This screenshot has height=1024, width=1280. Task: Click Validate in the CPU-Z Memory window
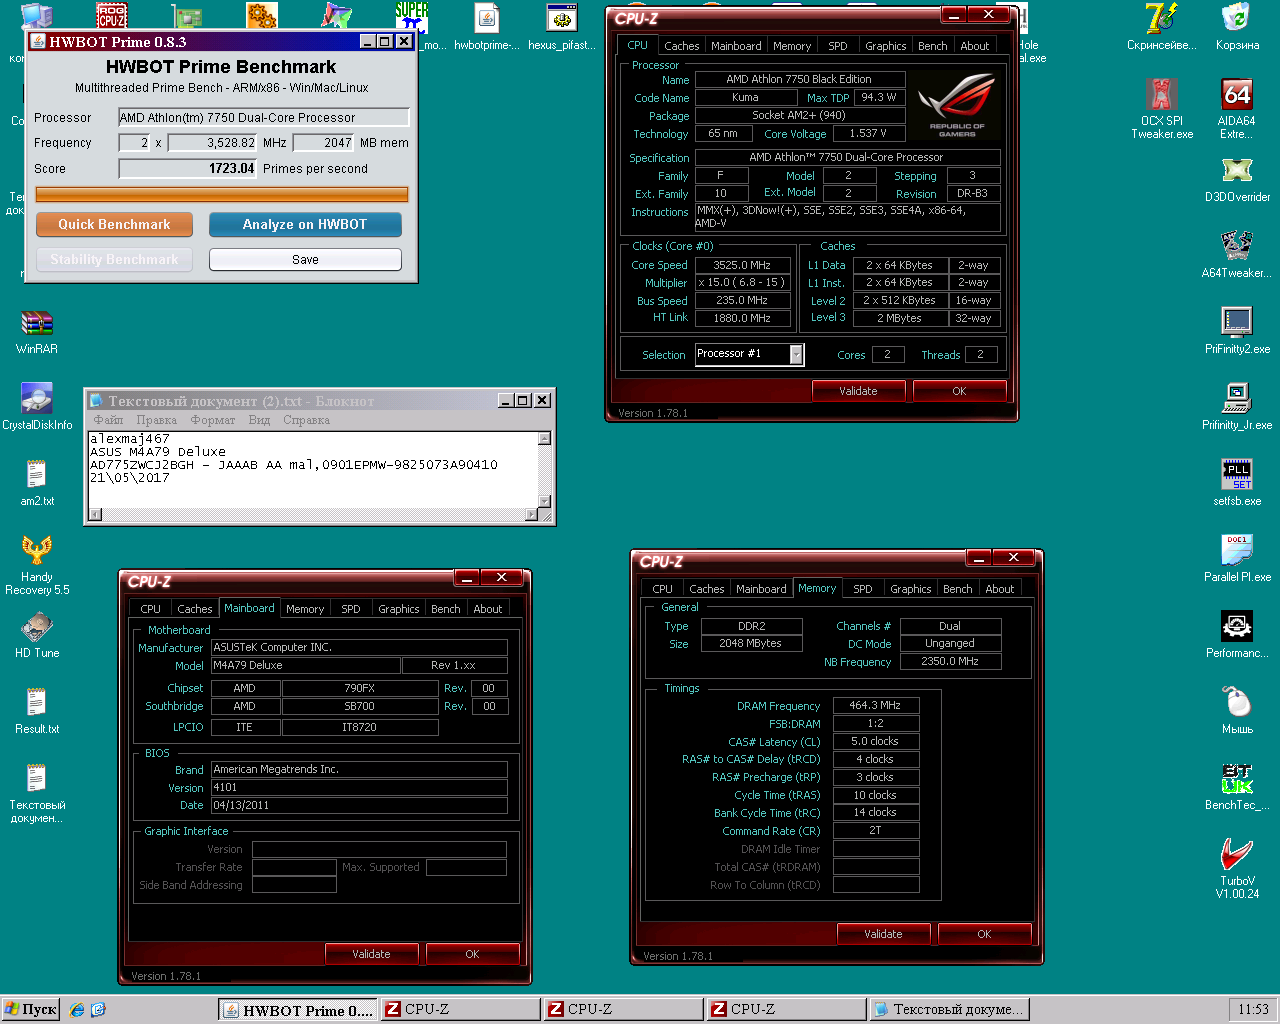(x=883, y=934)
